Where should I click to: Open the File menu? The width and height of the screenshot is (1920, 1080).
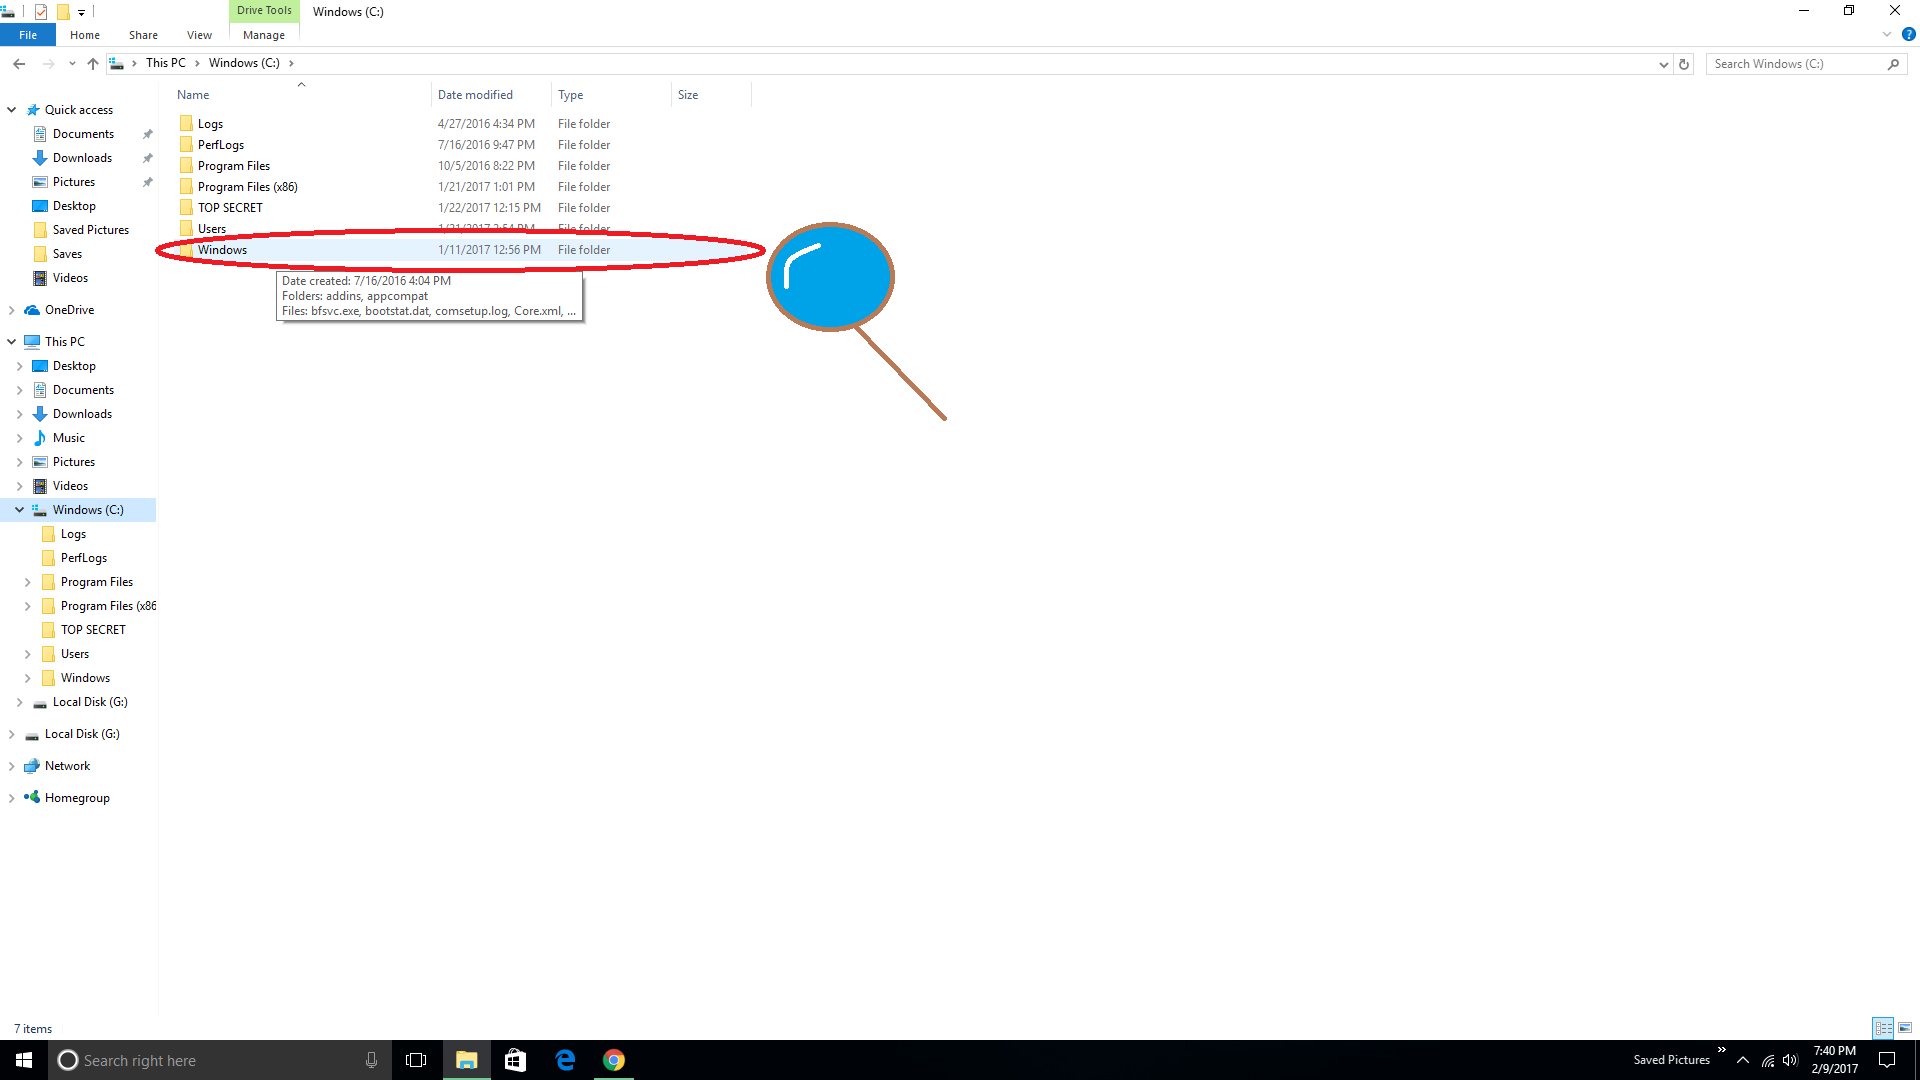[28, 35]
